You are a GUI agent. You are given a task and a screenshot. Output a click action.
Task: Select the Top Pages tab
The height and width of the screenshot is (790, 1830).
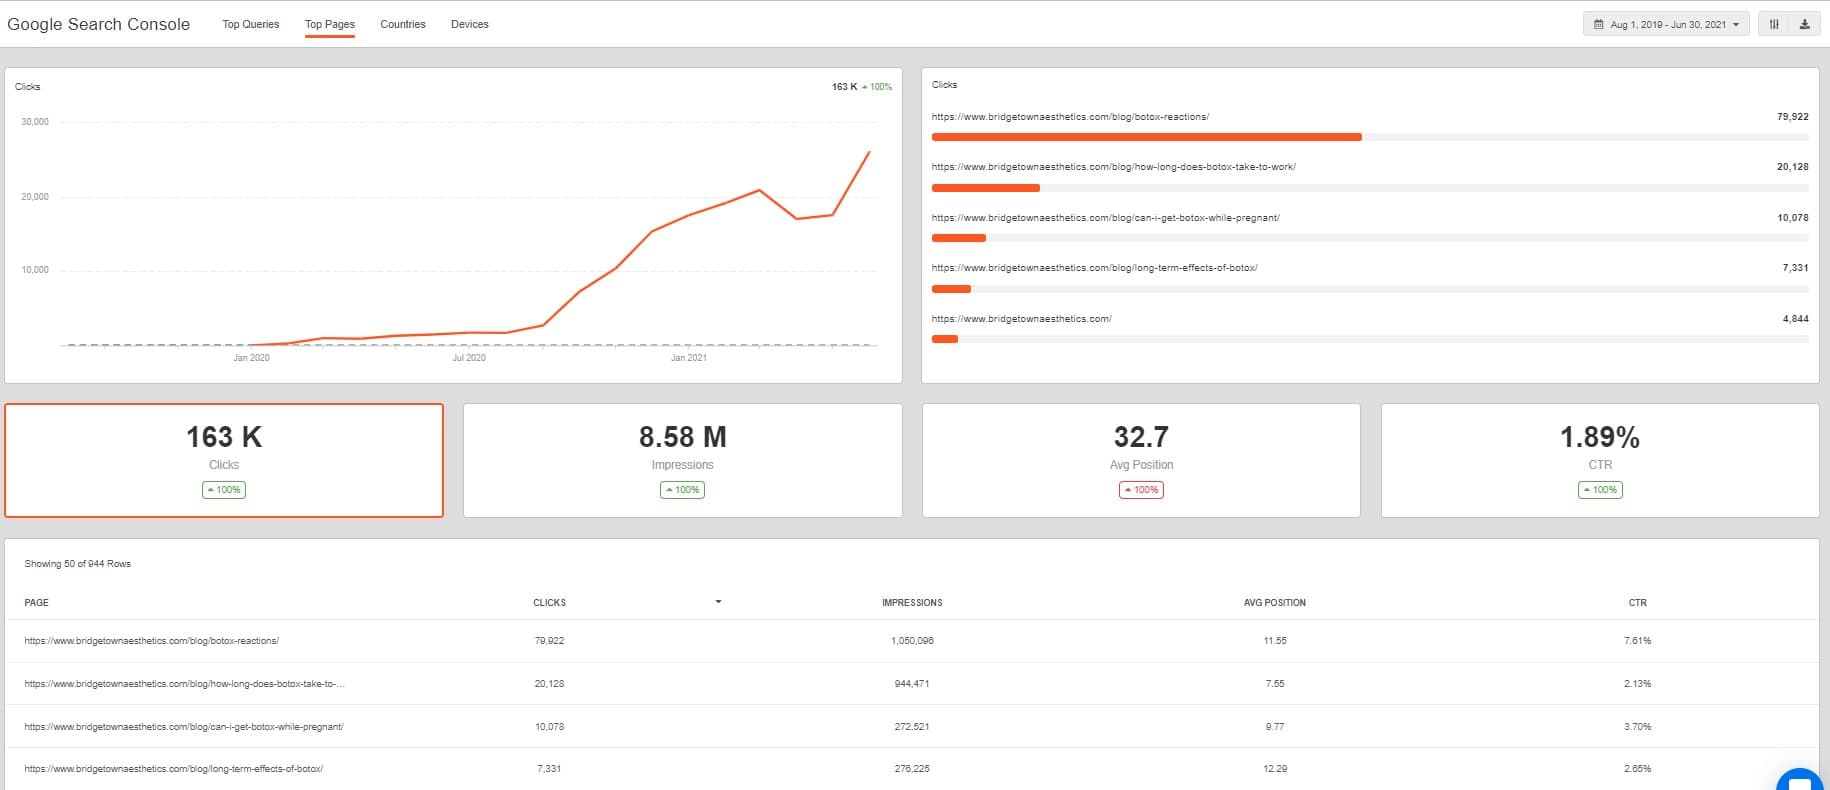pyautogui.click(x=330, y=24)
